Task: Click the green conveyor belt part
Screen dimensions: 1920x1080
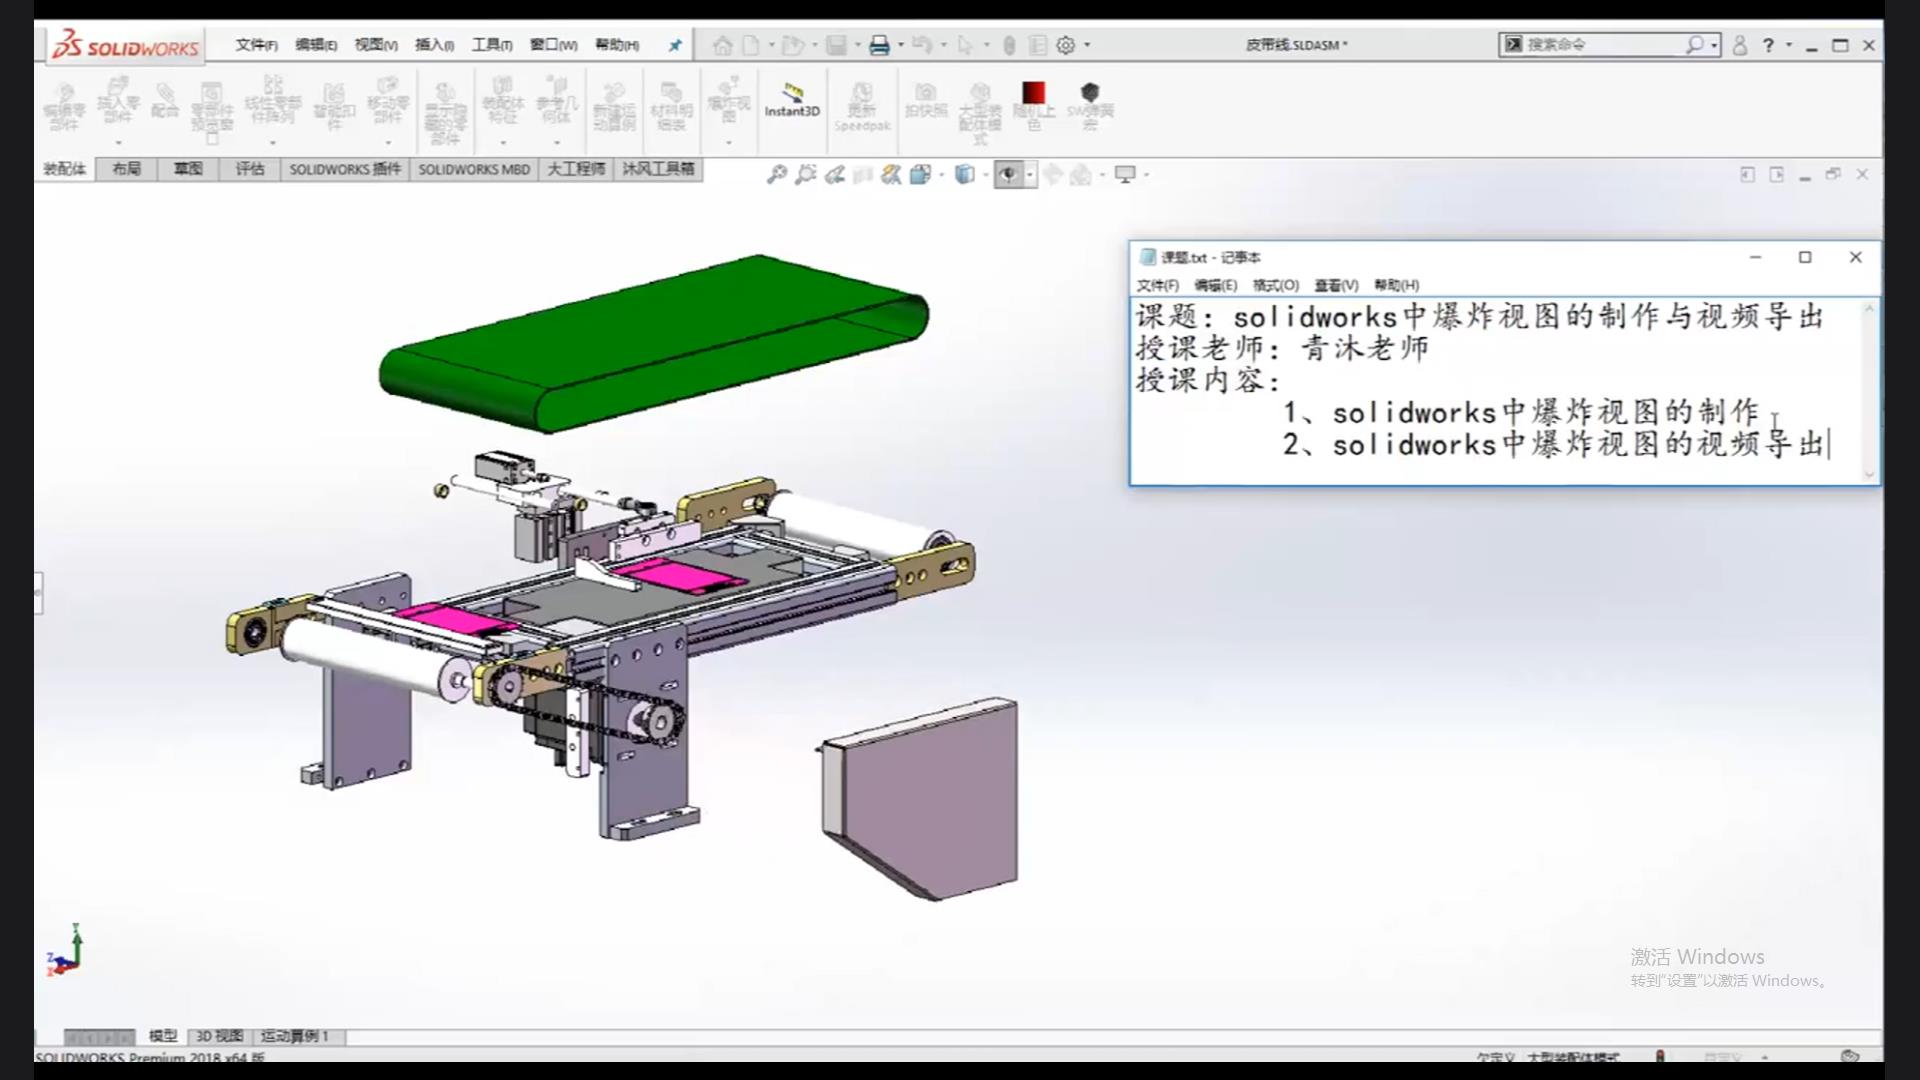Action: pyautogui.click(x=655, y=342)
